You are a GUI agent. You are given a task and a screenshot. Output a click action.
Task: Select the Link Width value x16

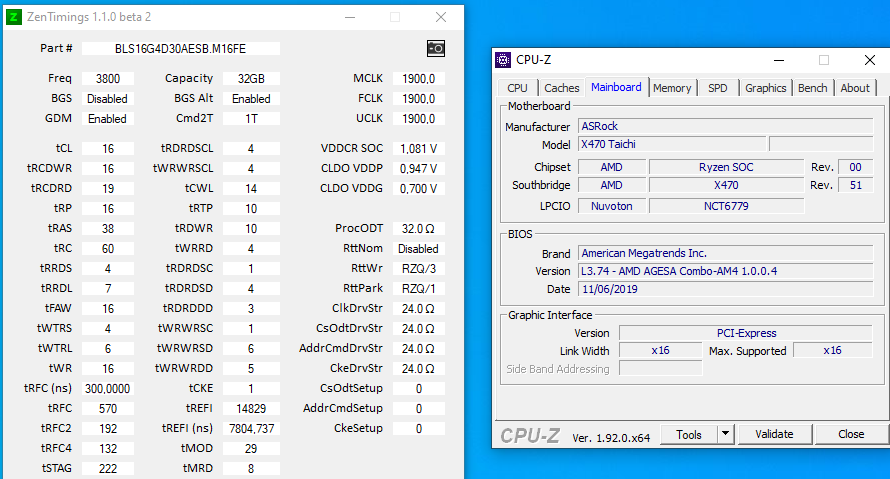661,350
